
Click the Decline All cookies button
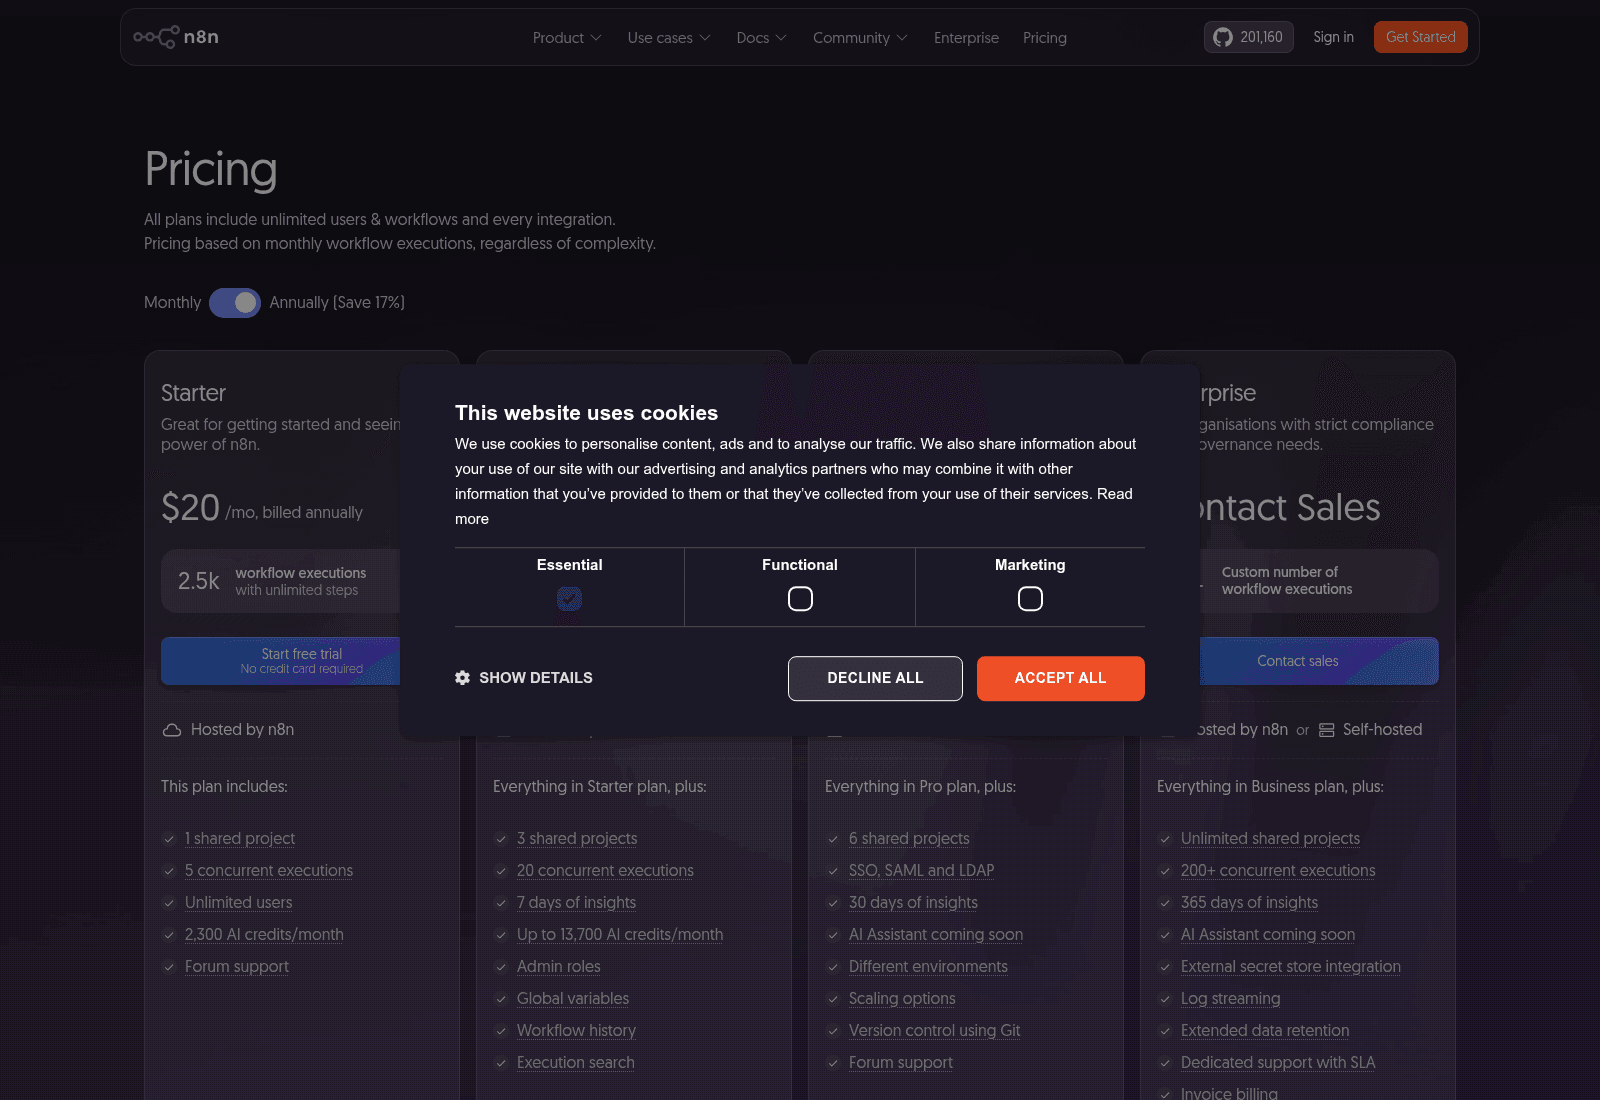click(875, 678)
